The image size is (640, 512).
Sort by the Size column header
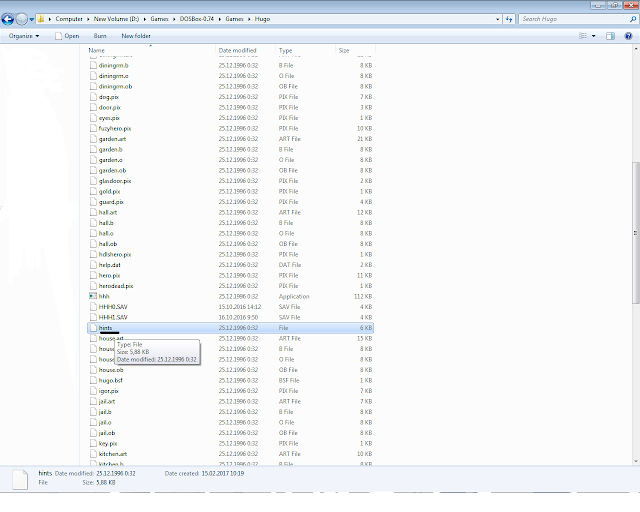[x=344, y=50]
